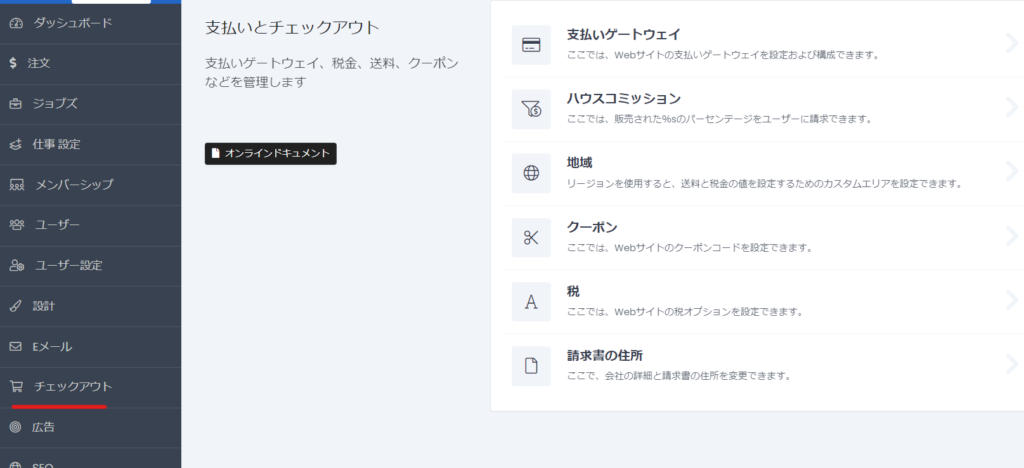Click the document icon beside 請求書の住所
The image size is (1024, 468).
coord(531,365)
